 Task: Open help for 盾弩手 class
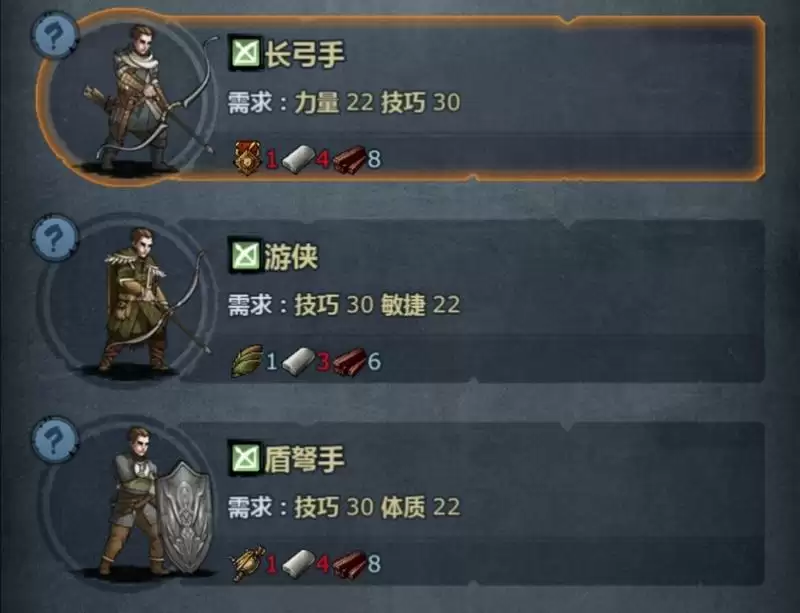(x=55, y=440)
